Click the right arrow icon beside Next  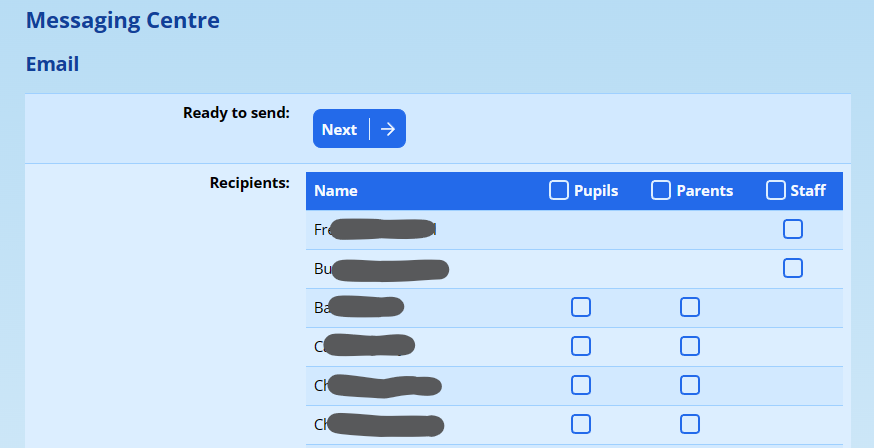pyautogui.click(x=388, y=129)
